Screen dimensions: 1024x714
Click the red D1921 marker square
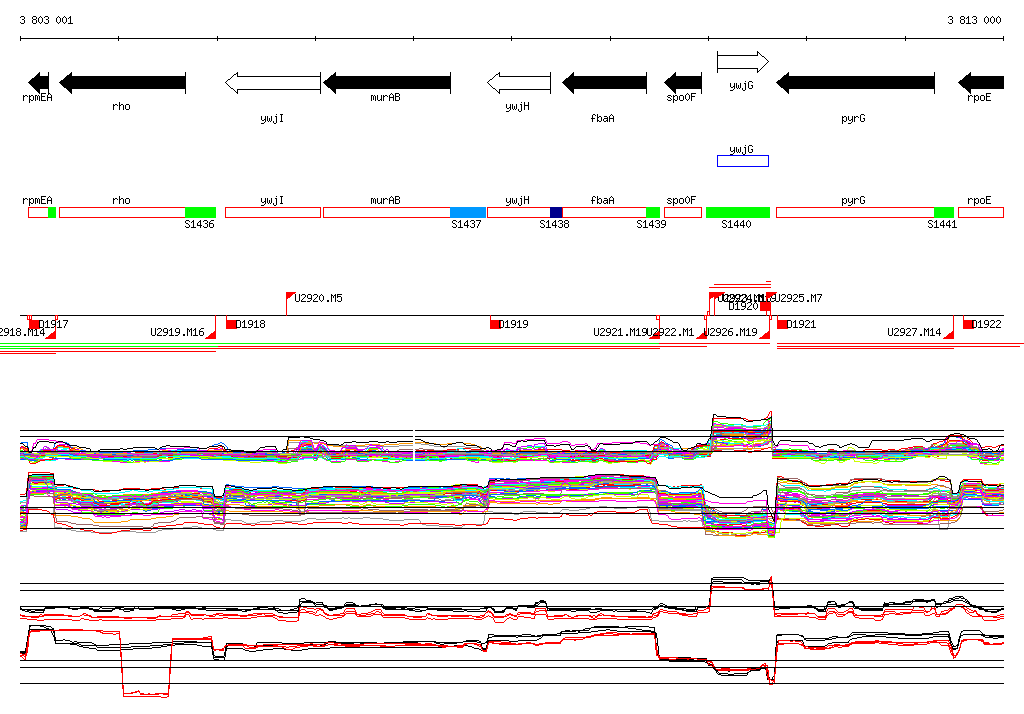click(x=782, y=324)
